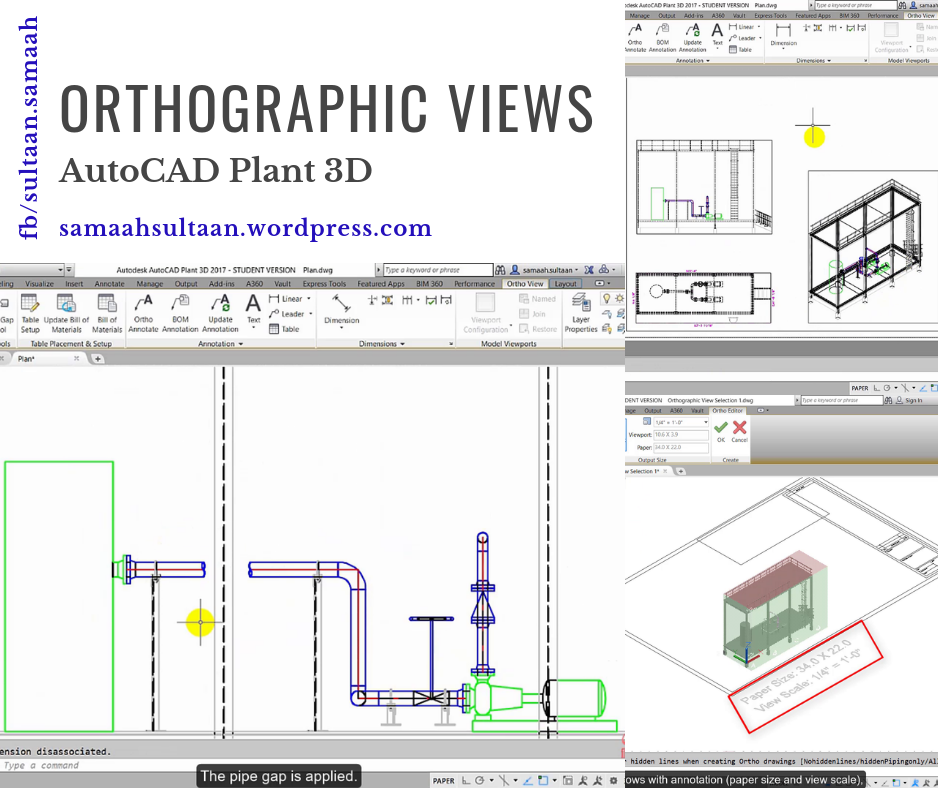Run Update Annotation in the layout-sheet window
The height and width of the screenshot is (788, 940).
click(x=692, y=38)
